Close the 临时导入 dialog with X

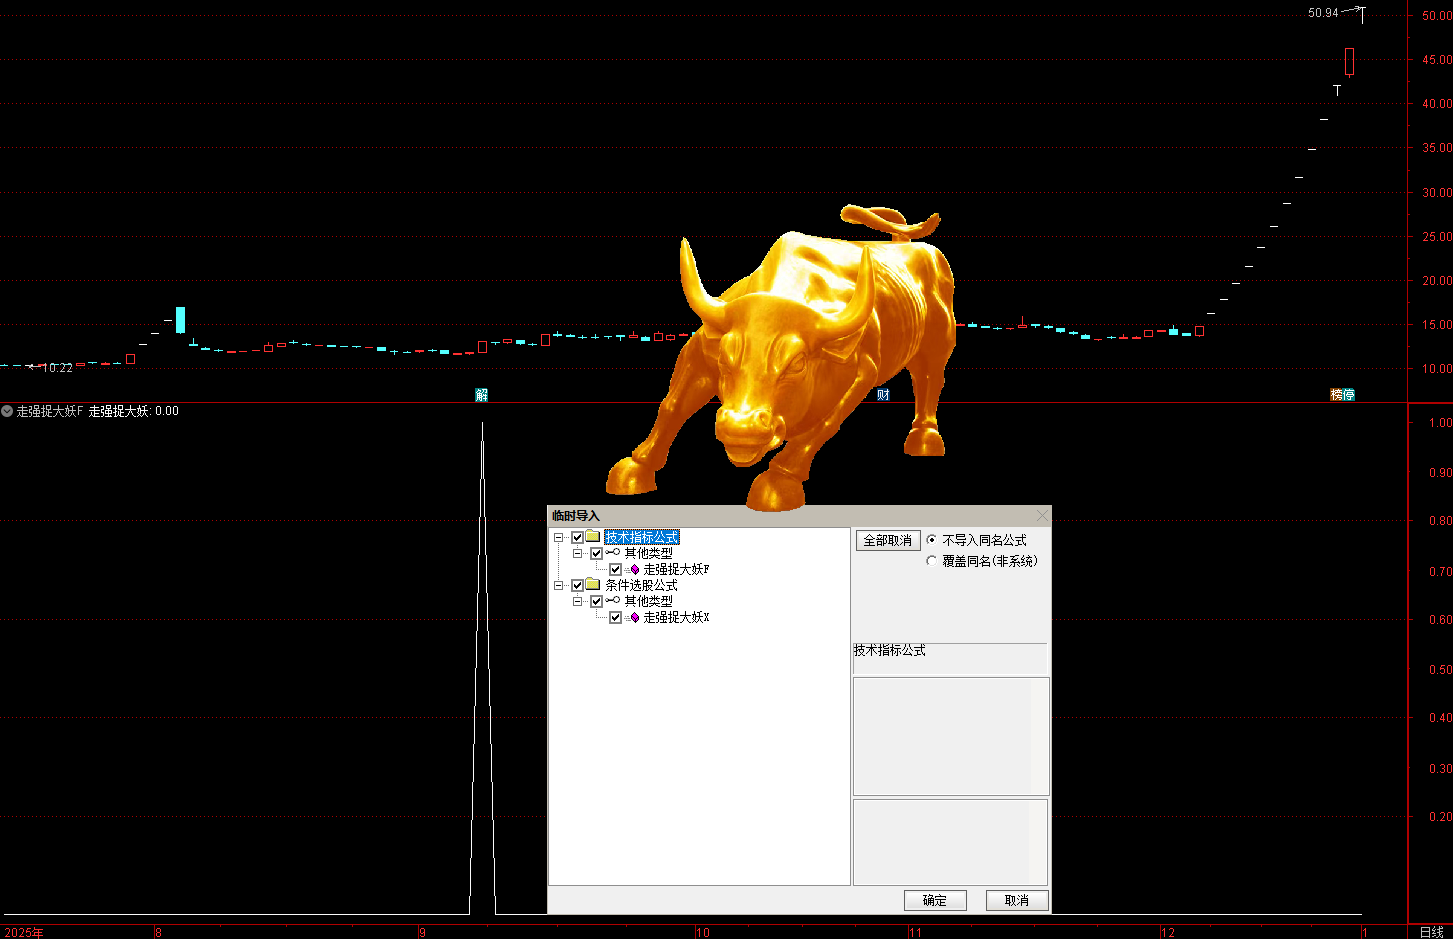(1042, 516)
